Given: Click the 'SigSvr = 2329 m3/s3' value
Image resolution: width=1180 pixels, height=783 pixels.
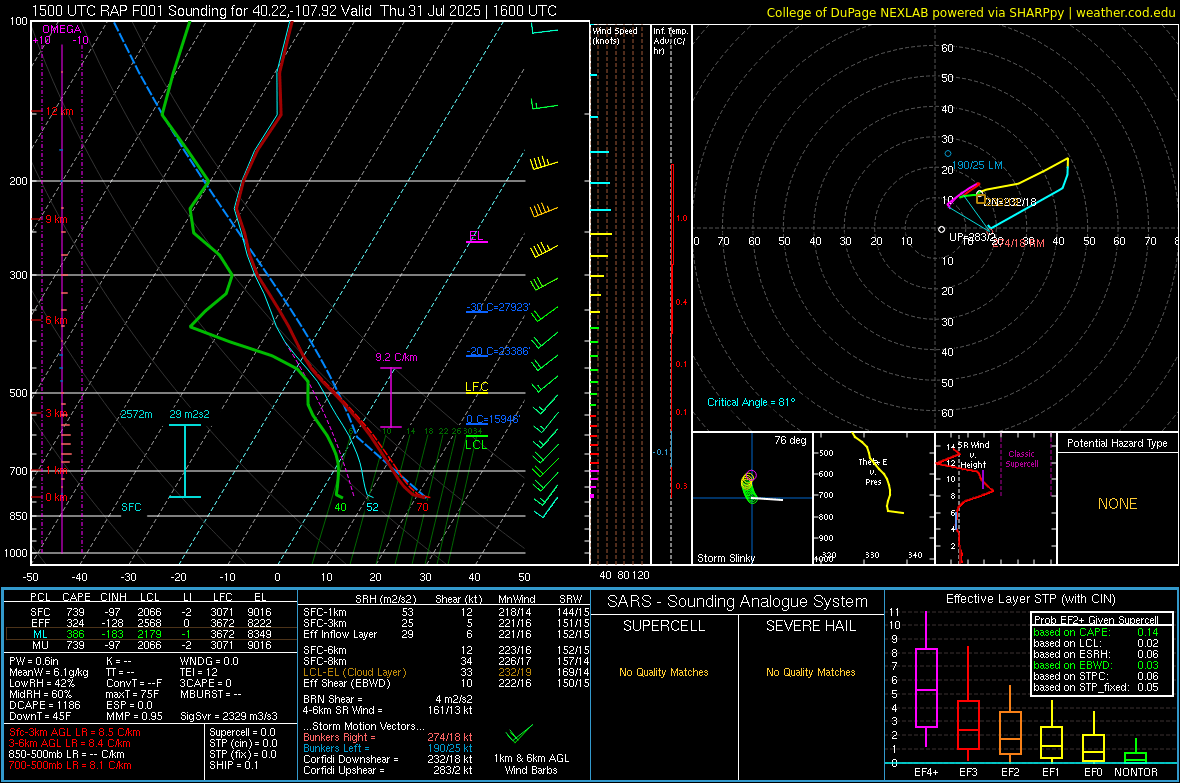Looking at the screenshot, I should [x=228, y=717].
